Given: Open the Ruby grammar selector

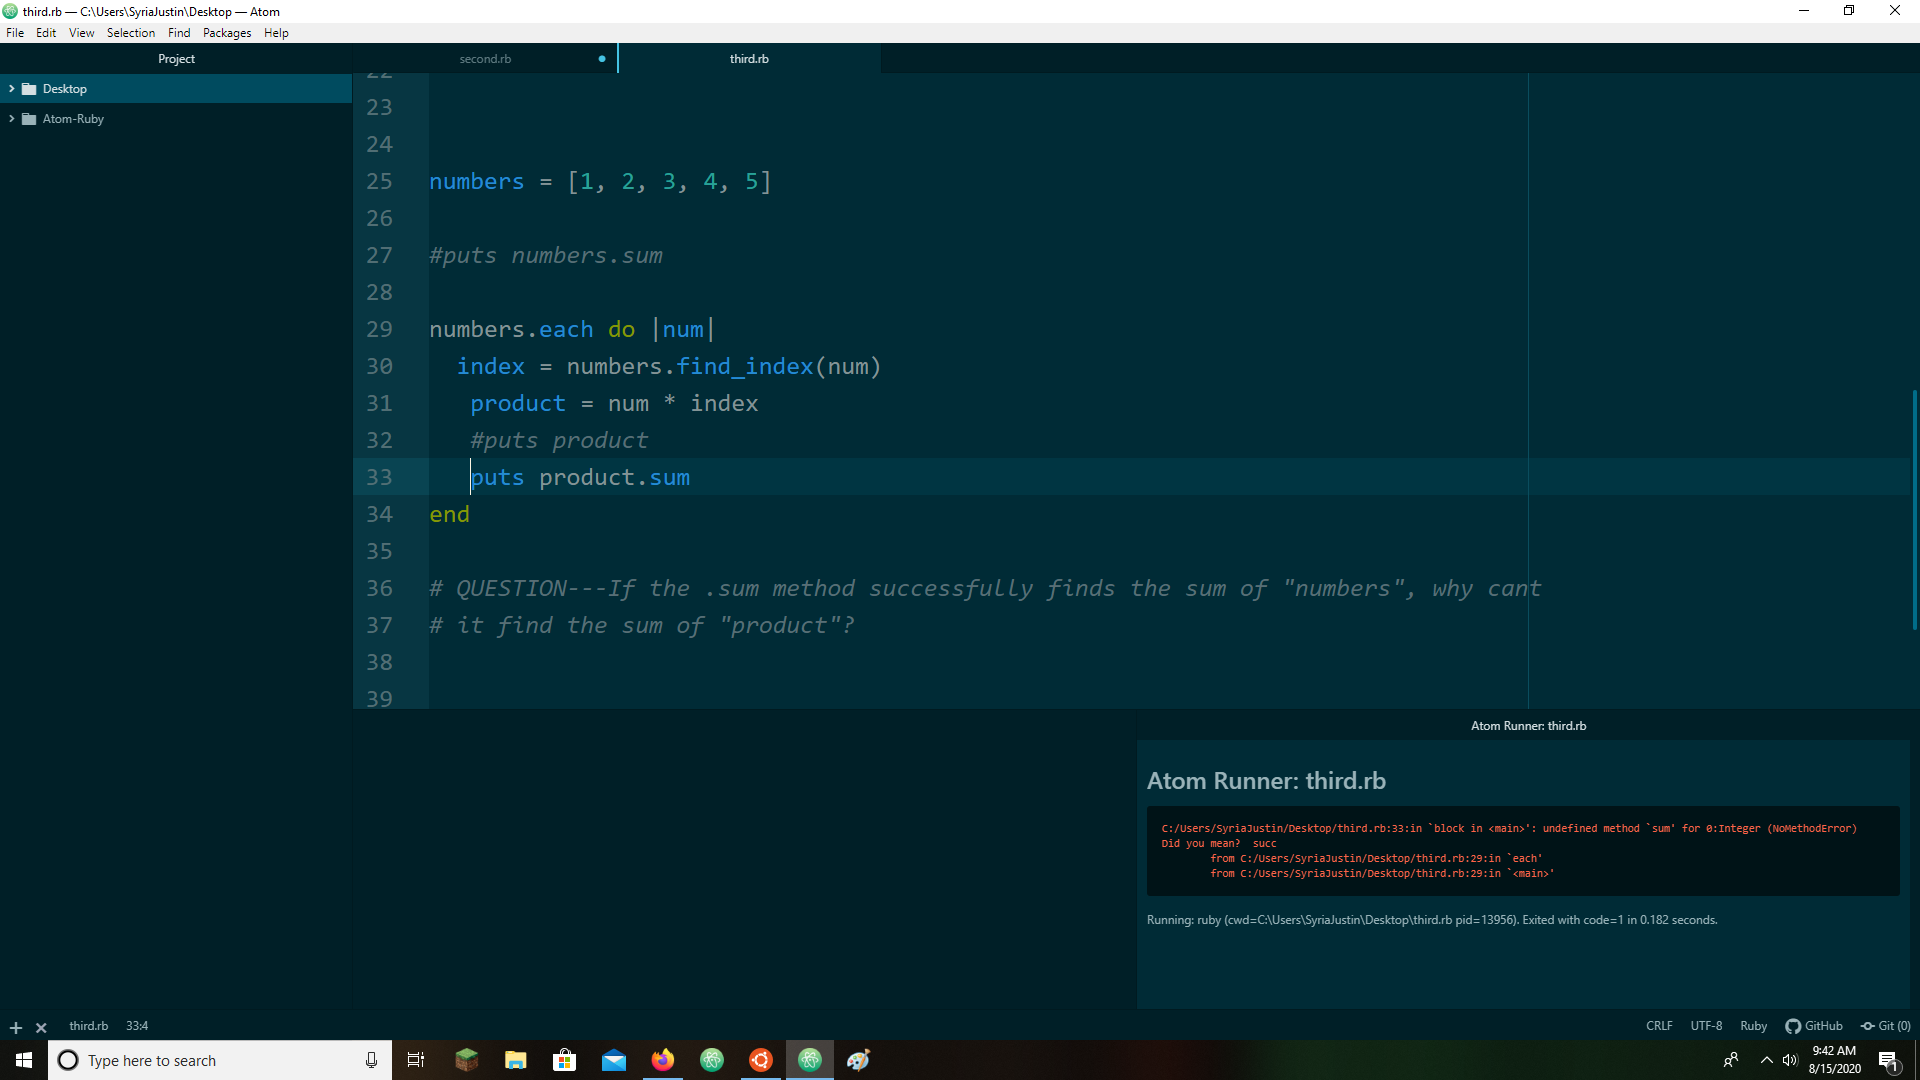Looking at the screenshot, I should [1753, 1026].
